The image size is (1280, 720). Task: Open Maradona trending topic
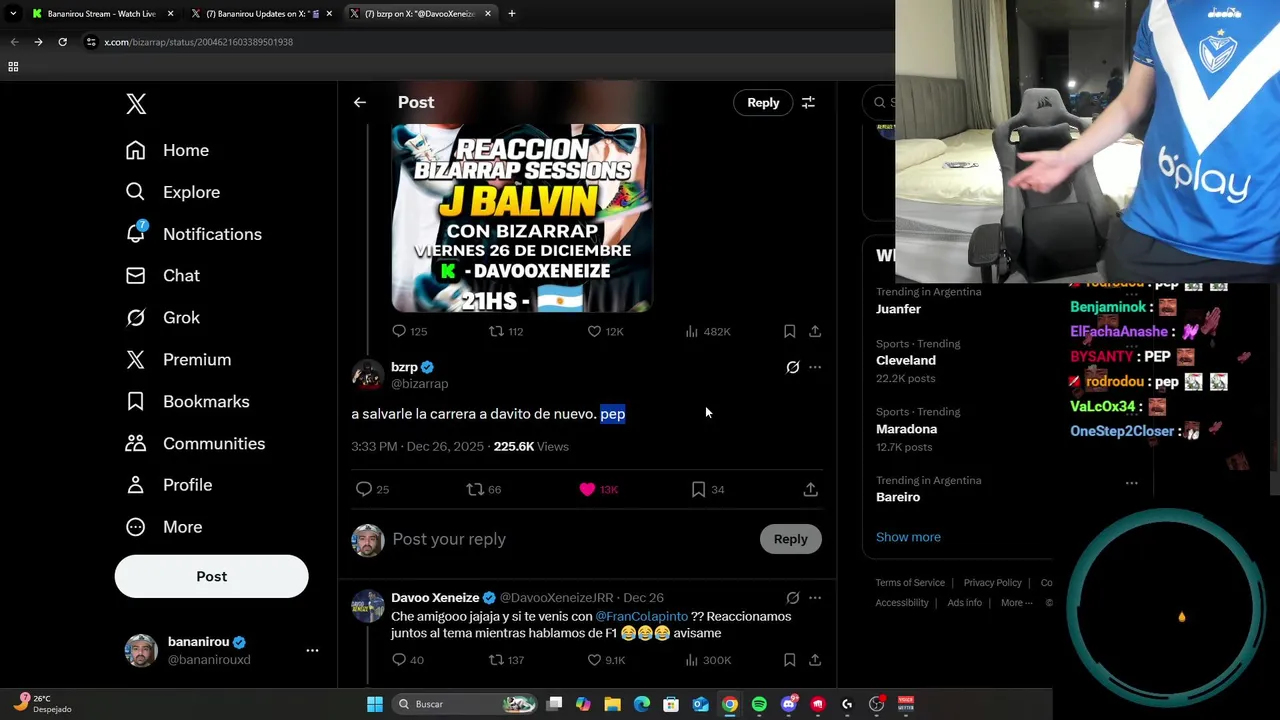click(x=906, y=429)
